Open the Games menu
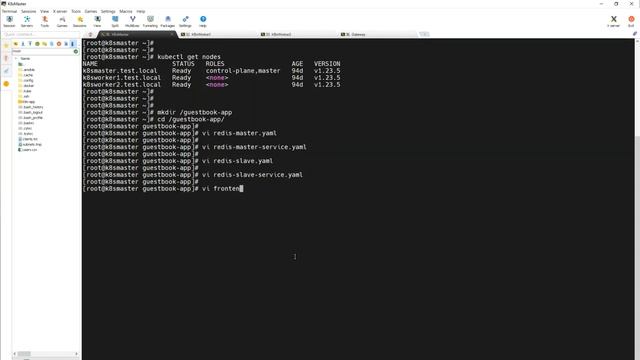 point(91,11)
